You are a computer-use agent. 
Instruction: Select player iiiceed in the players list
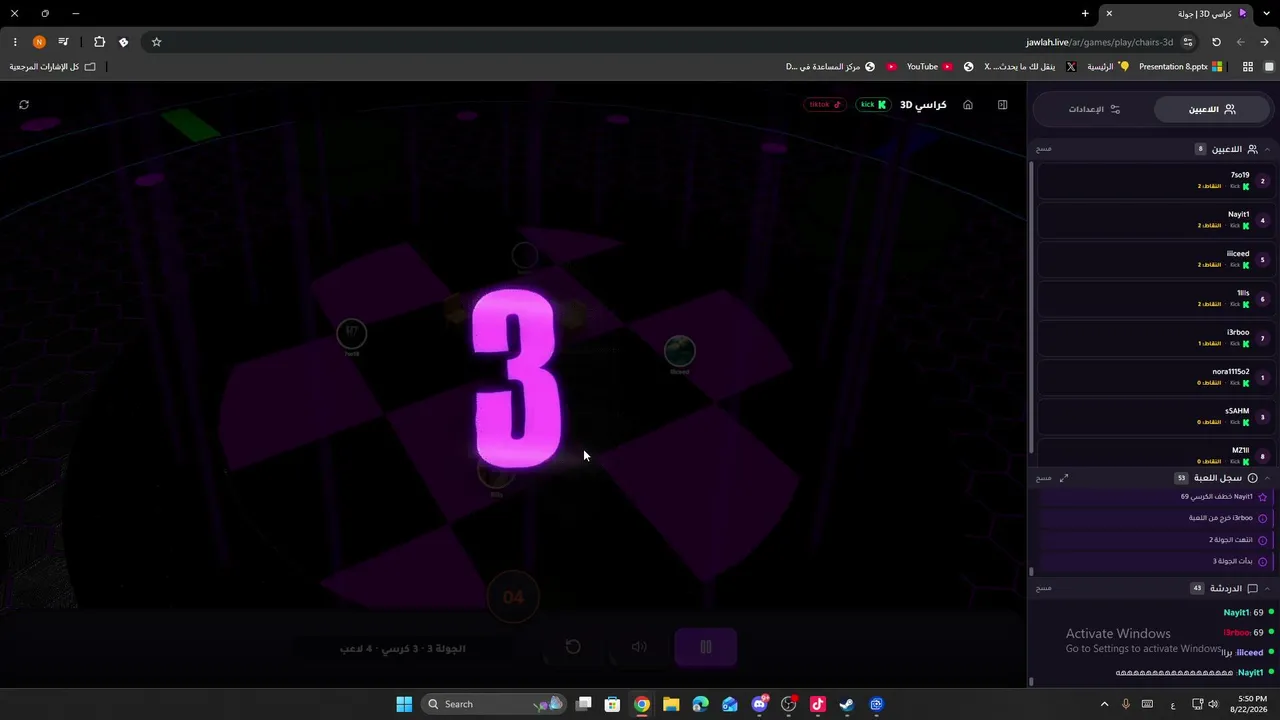1154,259
